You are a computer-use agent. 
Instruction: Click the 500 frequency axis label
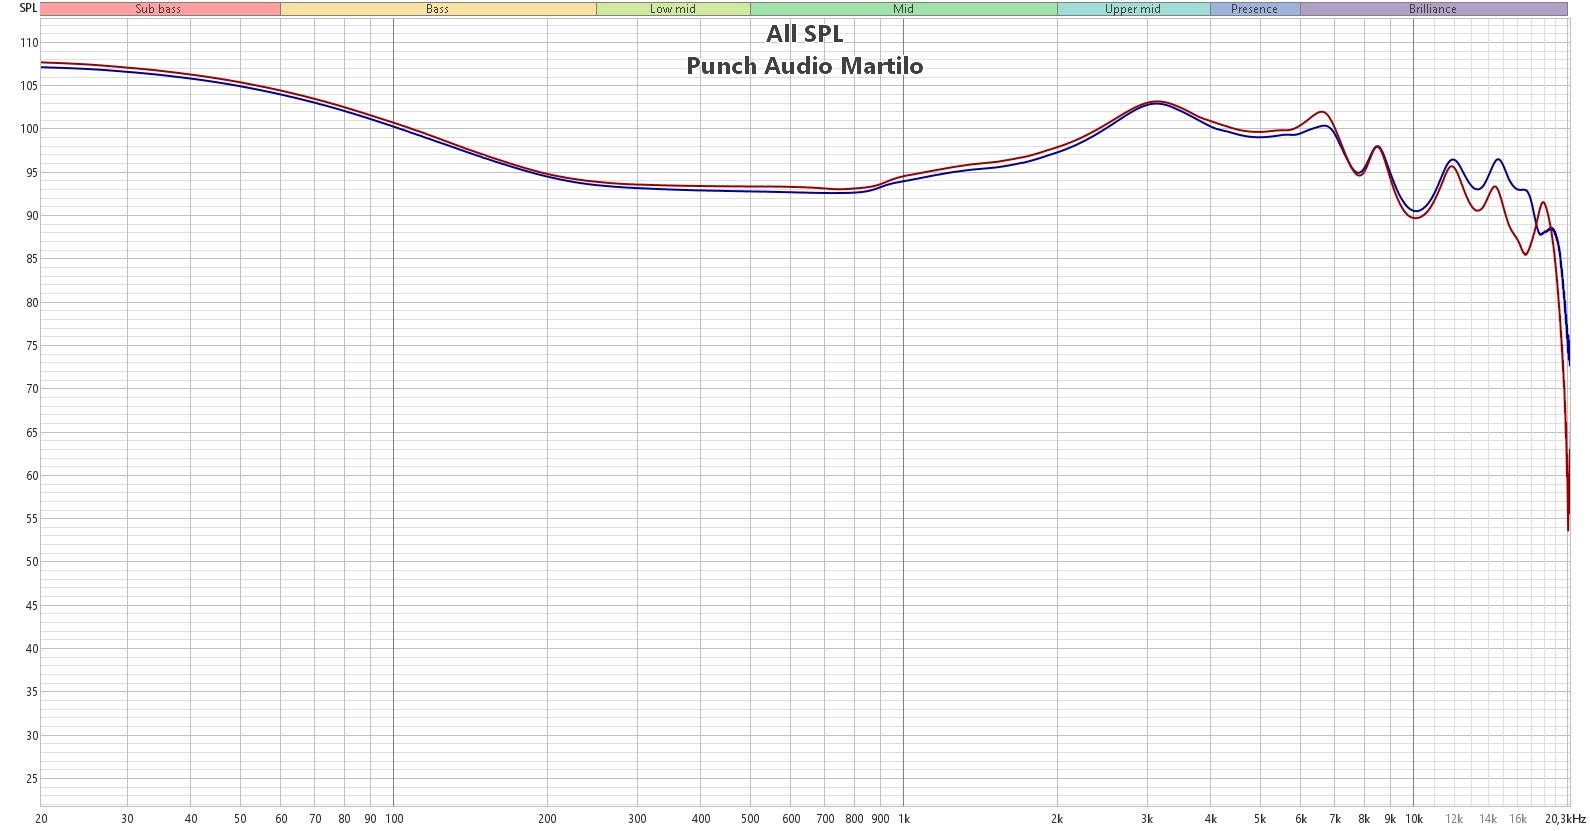750,819
